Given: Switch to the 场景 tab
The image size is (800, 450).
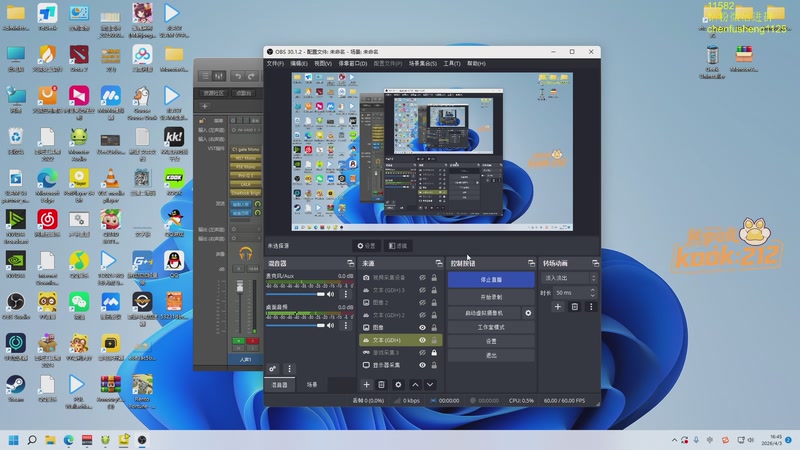Looking at the screenshot, I should tap(312, 385).
